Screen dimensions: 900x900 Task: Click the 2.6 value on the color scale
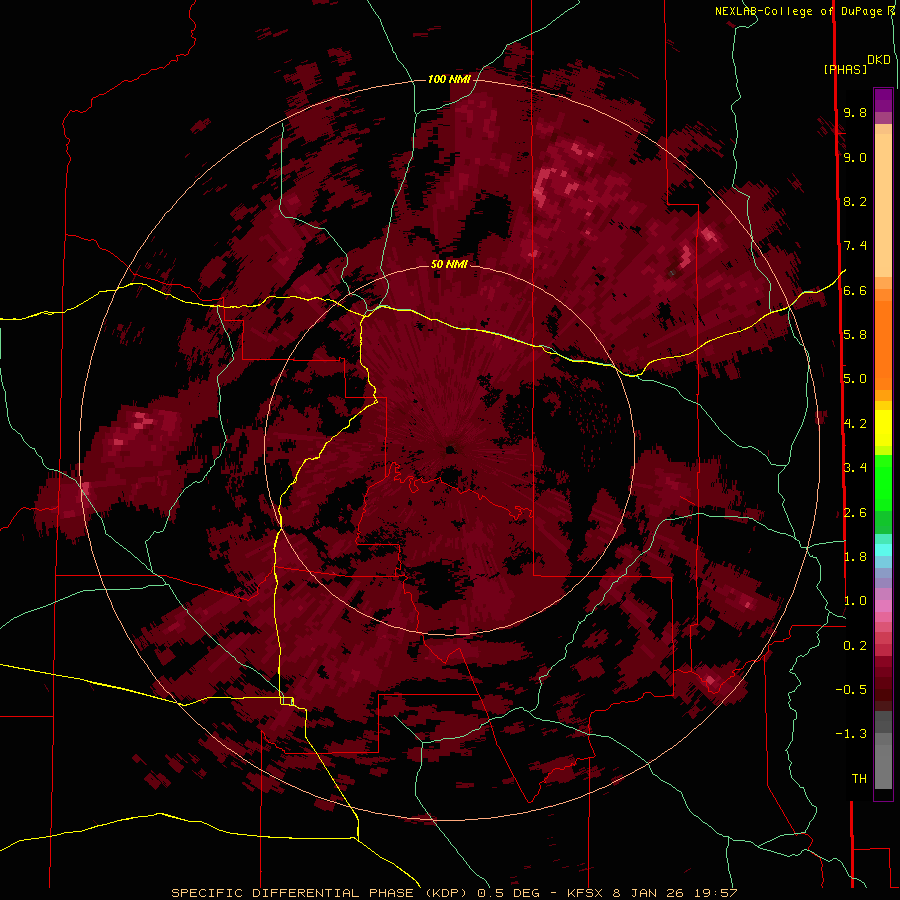[x=855, y=513]
